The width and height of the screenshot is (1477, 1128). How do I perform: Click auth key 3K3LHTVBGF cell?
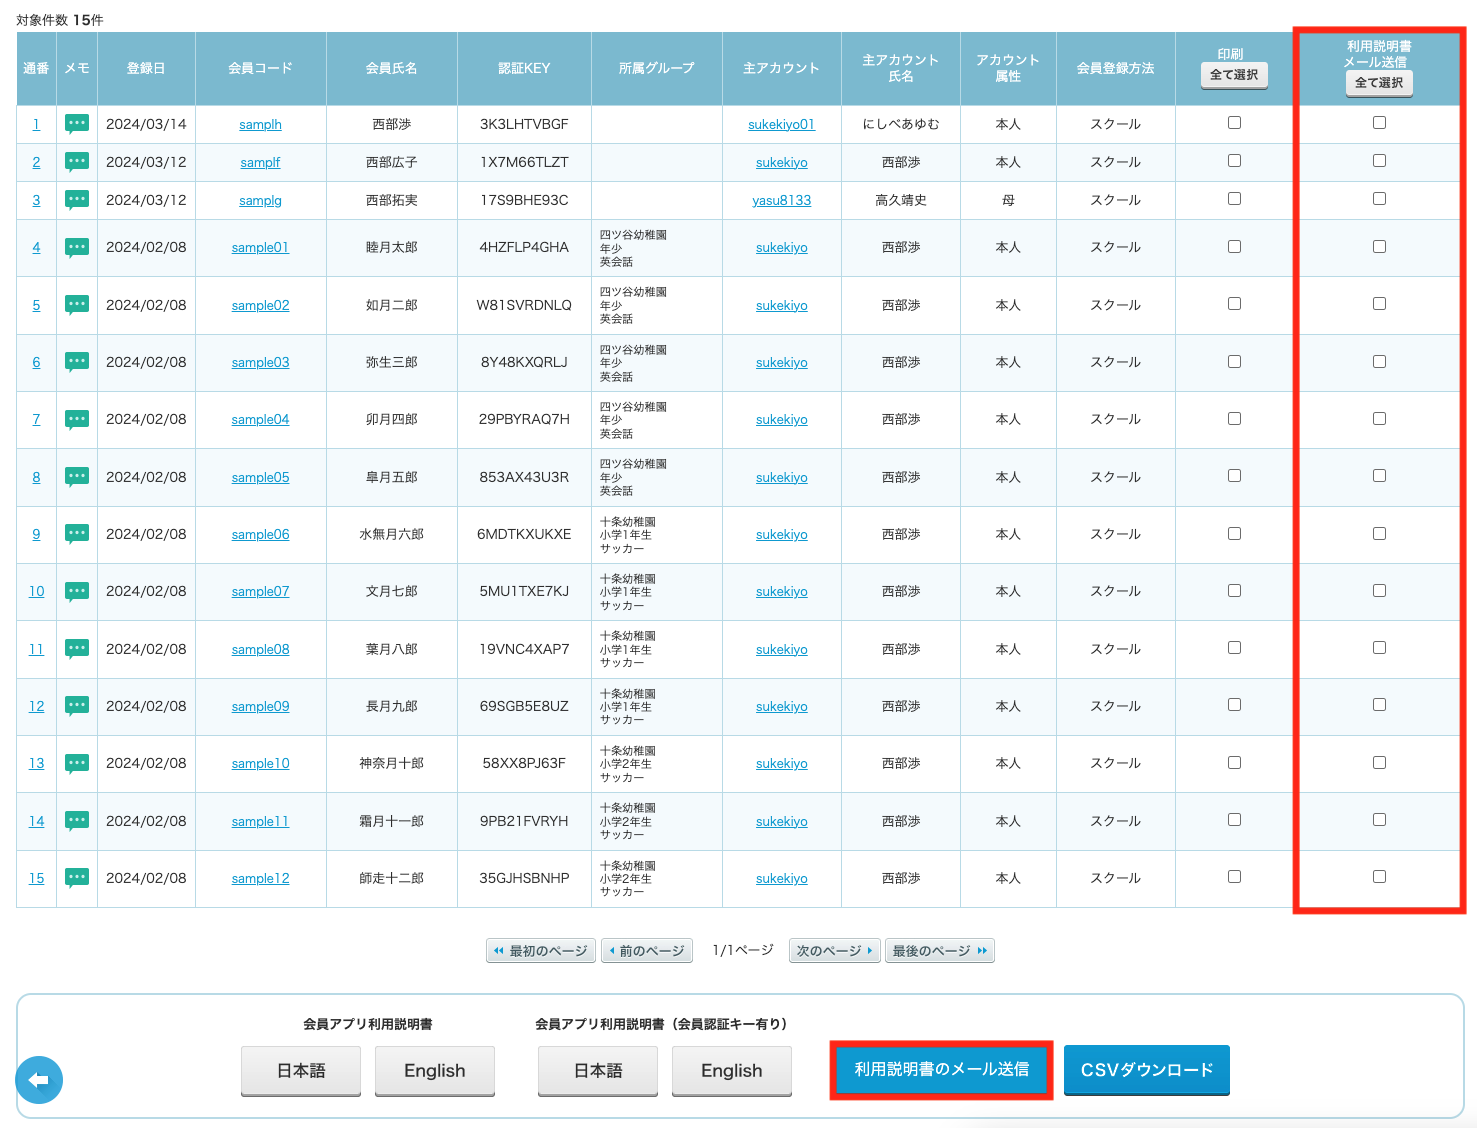(524, 124)
